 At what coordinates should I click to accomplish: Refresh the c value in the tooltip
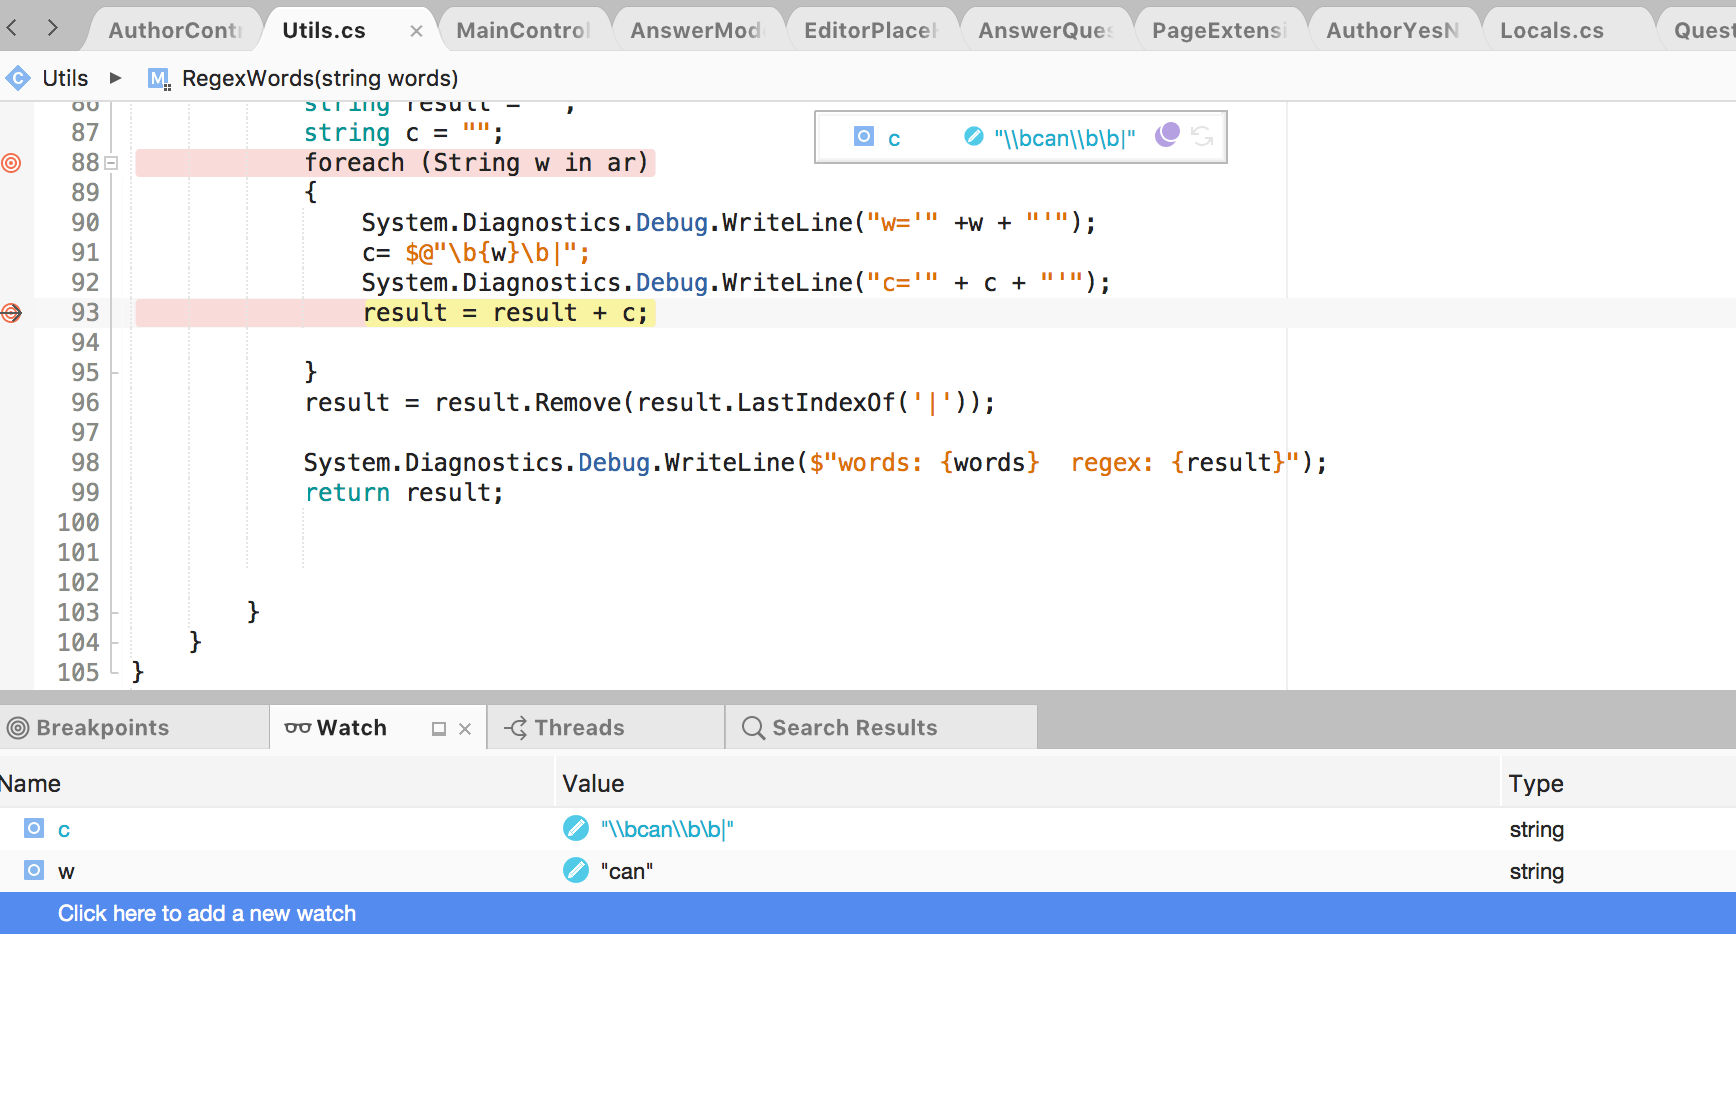tap(1203, 136)
